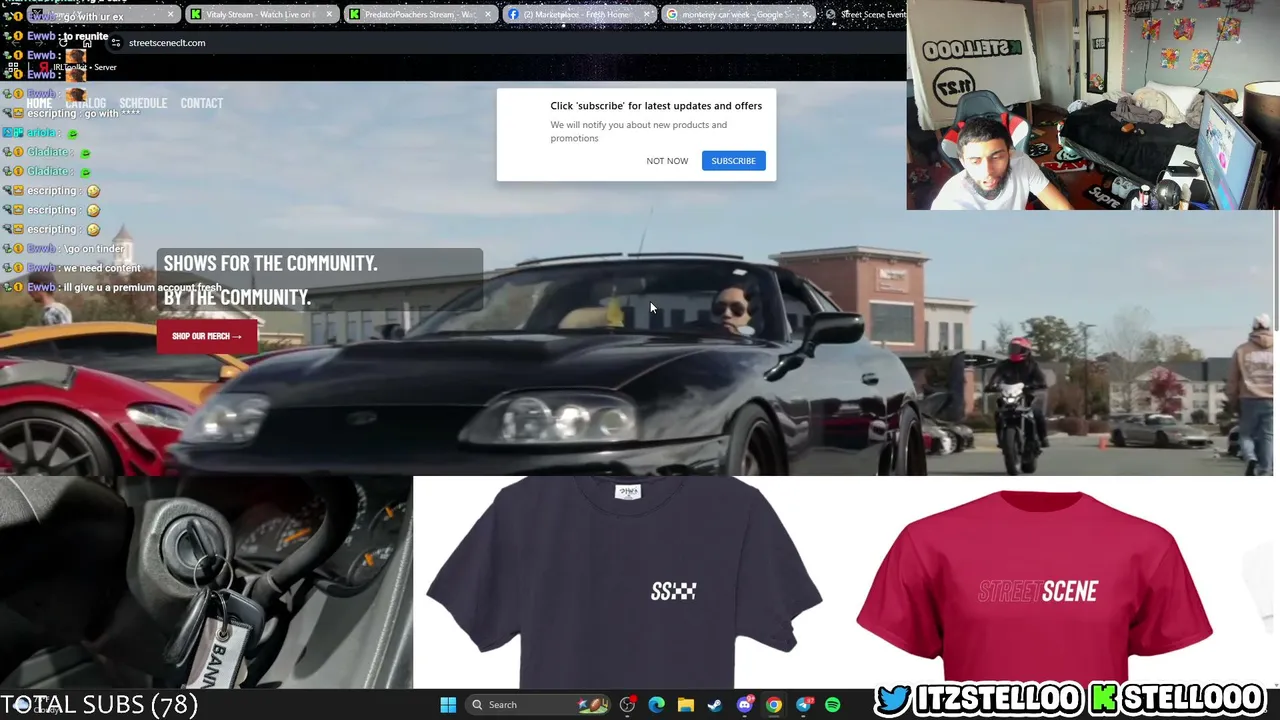Open the Catalog page in site navigation
1280x720 pixels.
pyautogui.click(x=85, y=103)
